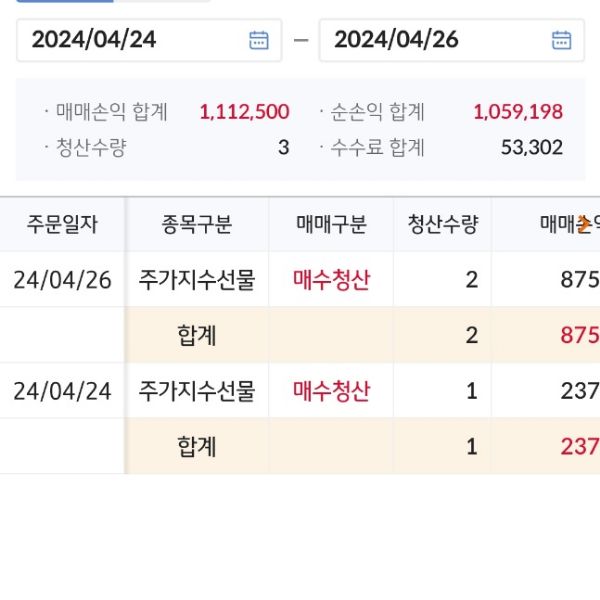This screenshot has width=600, height=600.
Task: Click the 순손익 합계 value 1,059,198
Action: coord(518,112)
